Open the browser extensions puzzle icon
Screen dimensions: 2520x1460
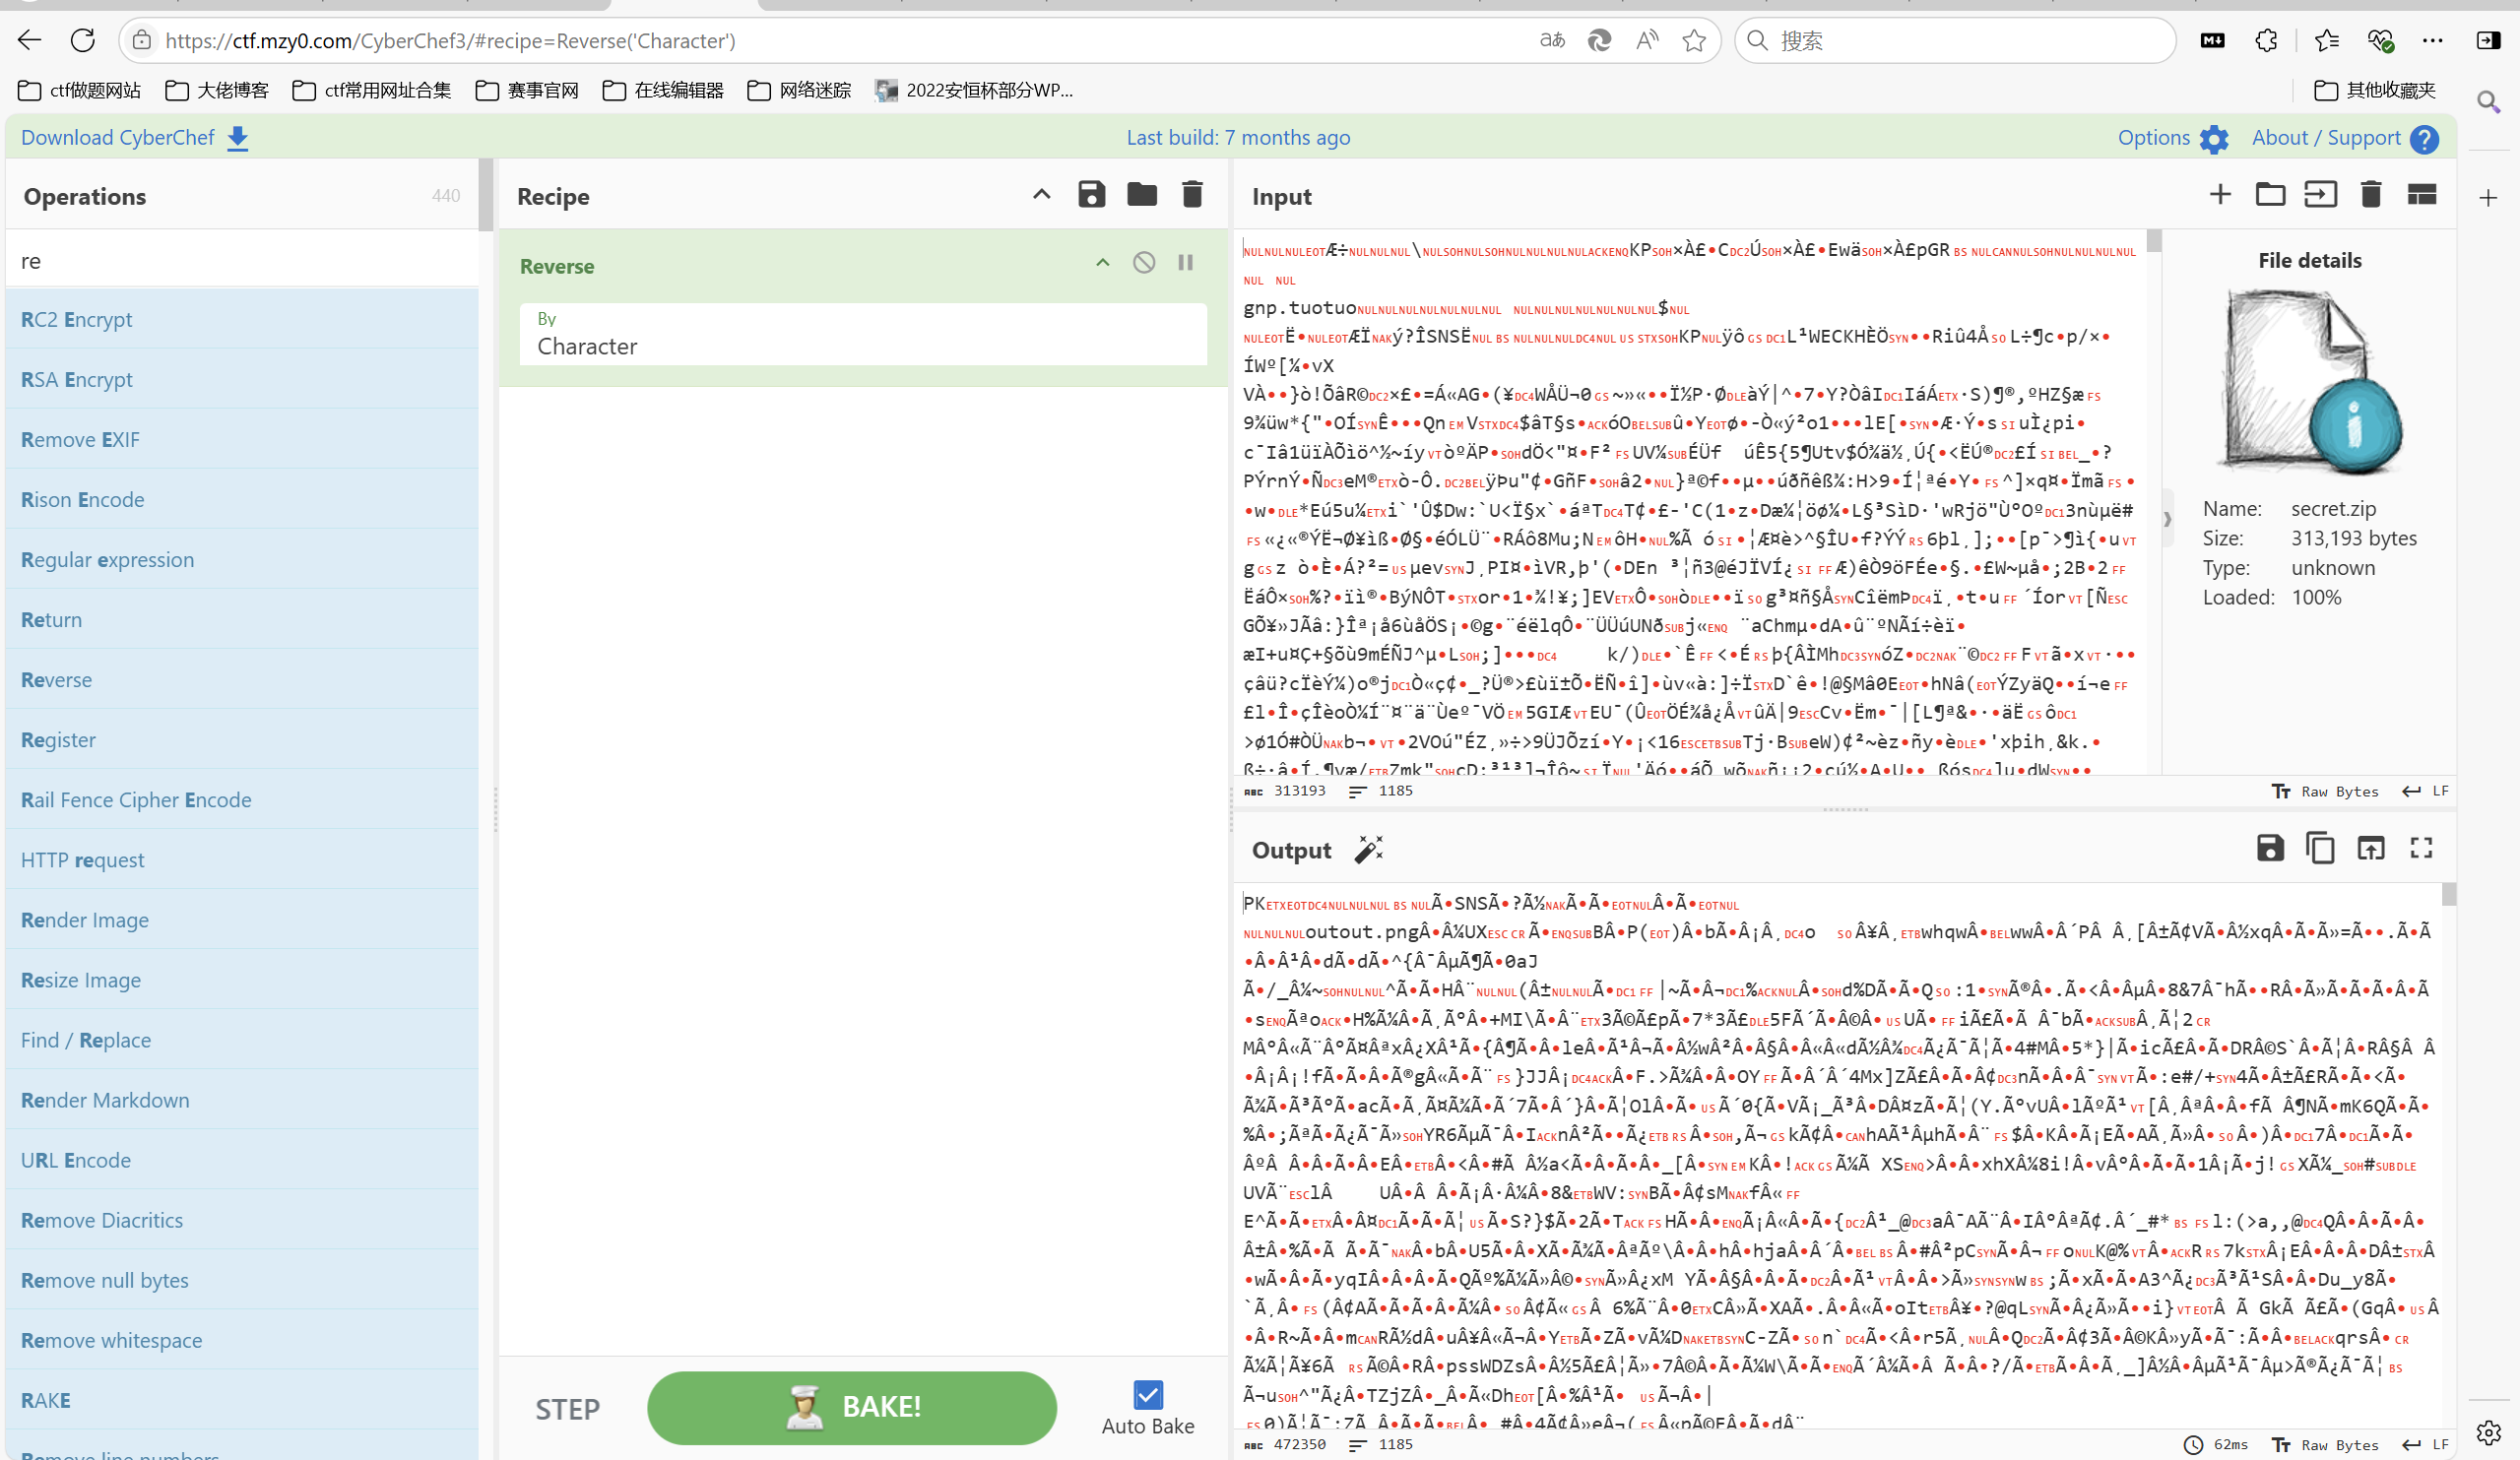2266,40
